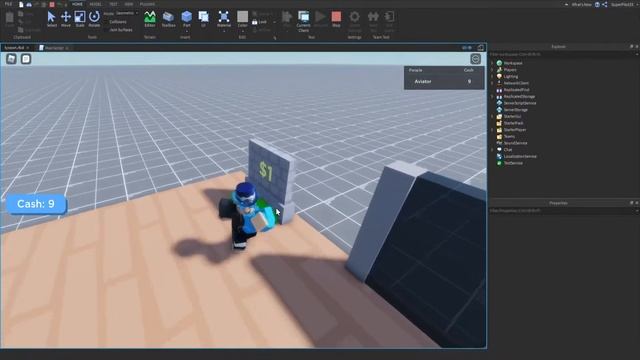
Task: Open the FILE menu
Action: click(x=9, y=4)
